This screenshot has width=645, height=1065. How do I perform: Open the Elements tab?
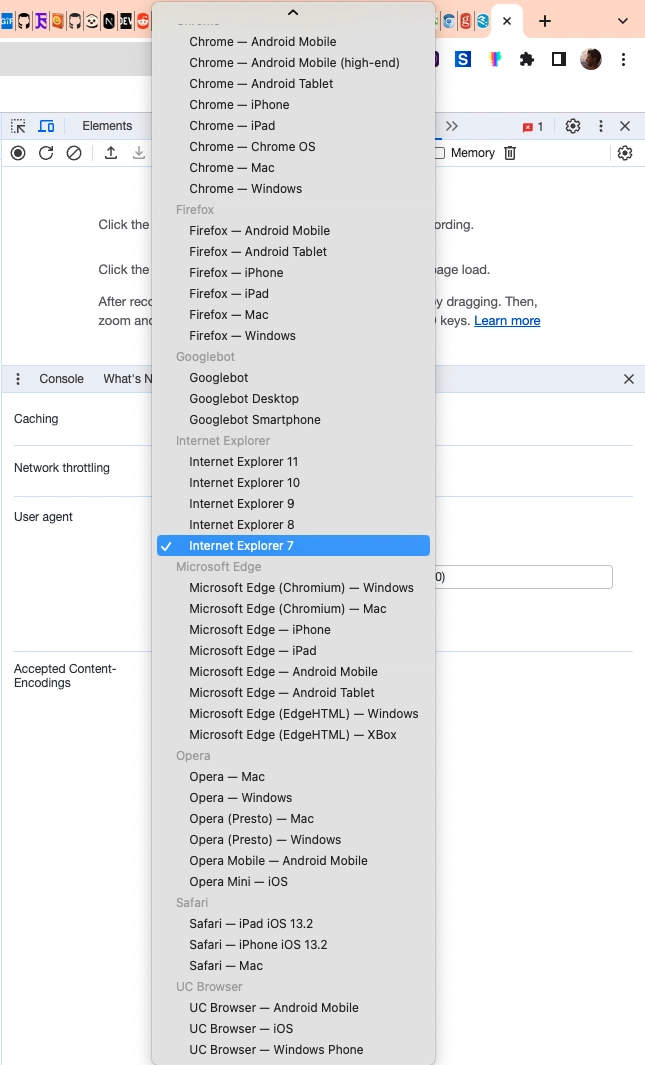pos(107,126)
